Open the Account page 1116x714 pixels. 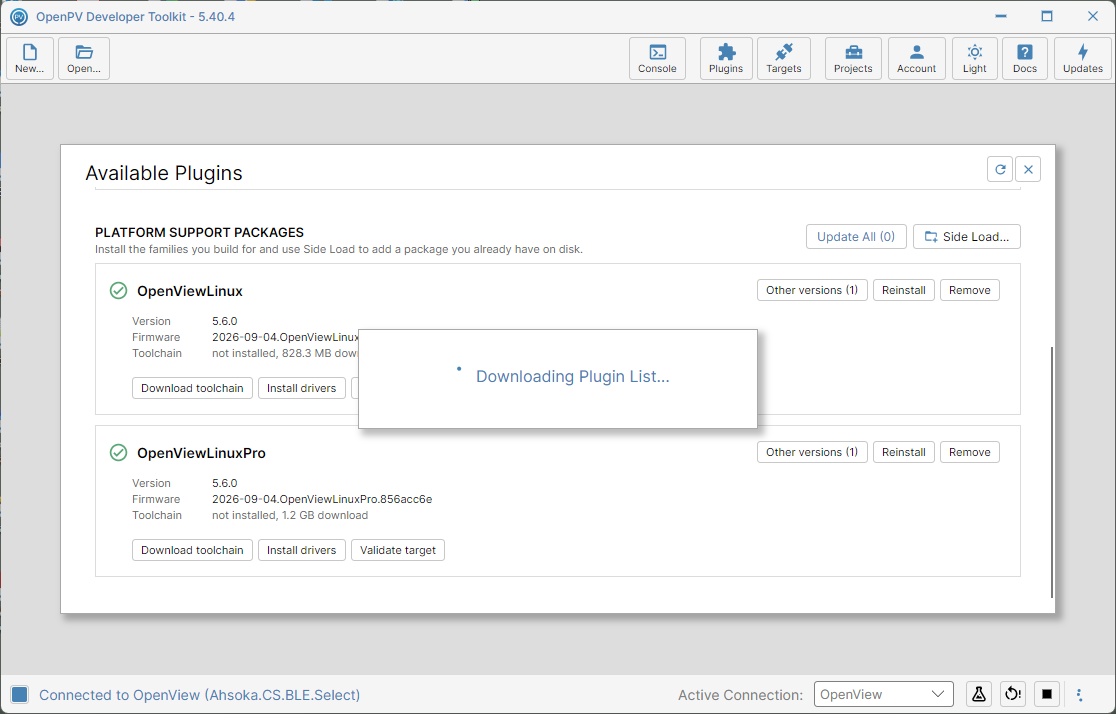(x=917, y=58)
